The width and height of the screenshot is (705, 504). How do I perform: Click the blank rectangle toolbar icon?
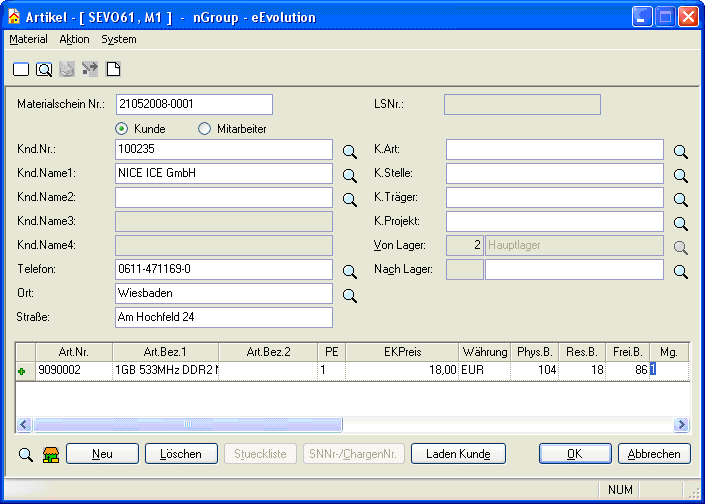[x=21, y=69]
